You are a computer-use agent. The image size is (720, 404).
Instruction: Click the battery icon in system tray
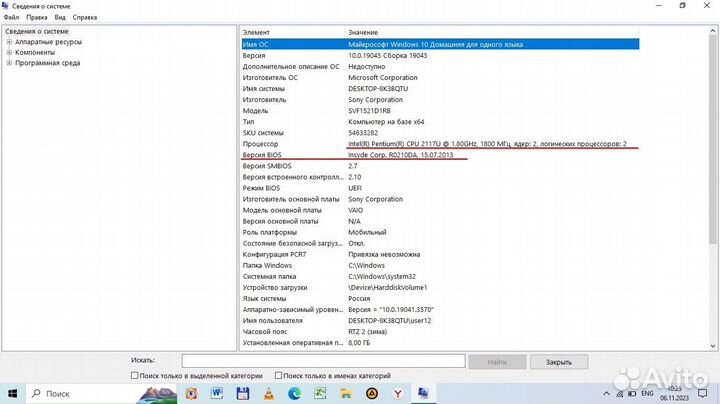[632, 393]
